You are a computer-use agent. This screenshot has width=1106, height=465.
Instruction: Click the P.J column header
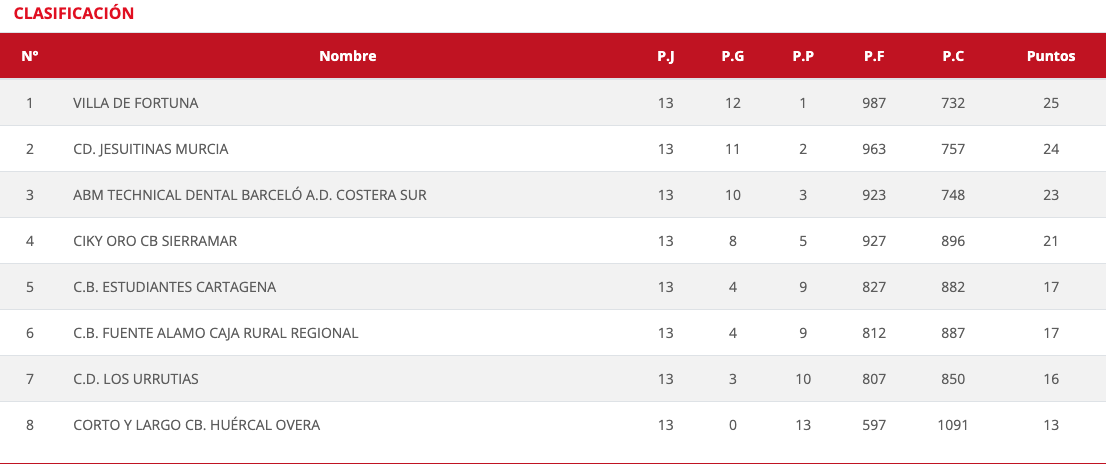666,56
